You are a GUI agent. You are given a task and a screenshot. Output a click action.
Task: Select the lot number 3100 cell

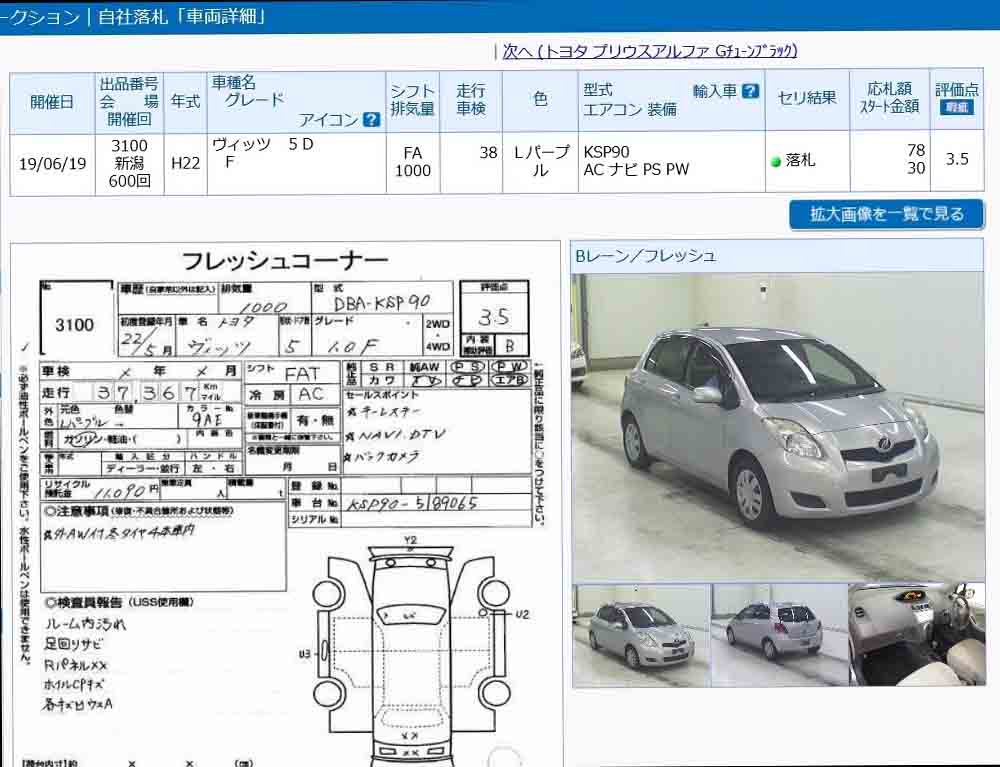point(129,163)
